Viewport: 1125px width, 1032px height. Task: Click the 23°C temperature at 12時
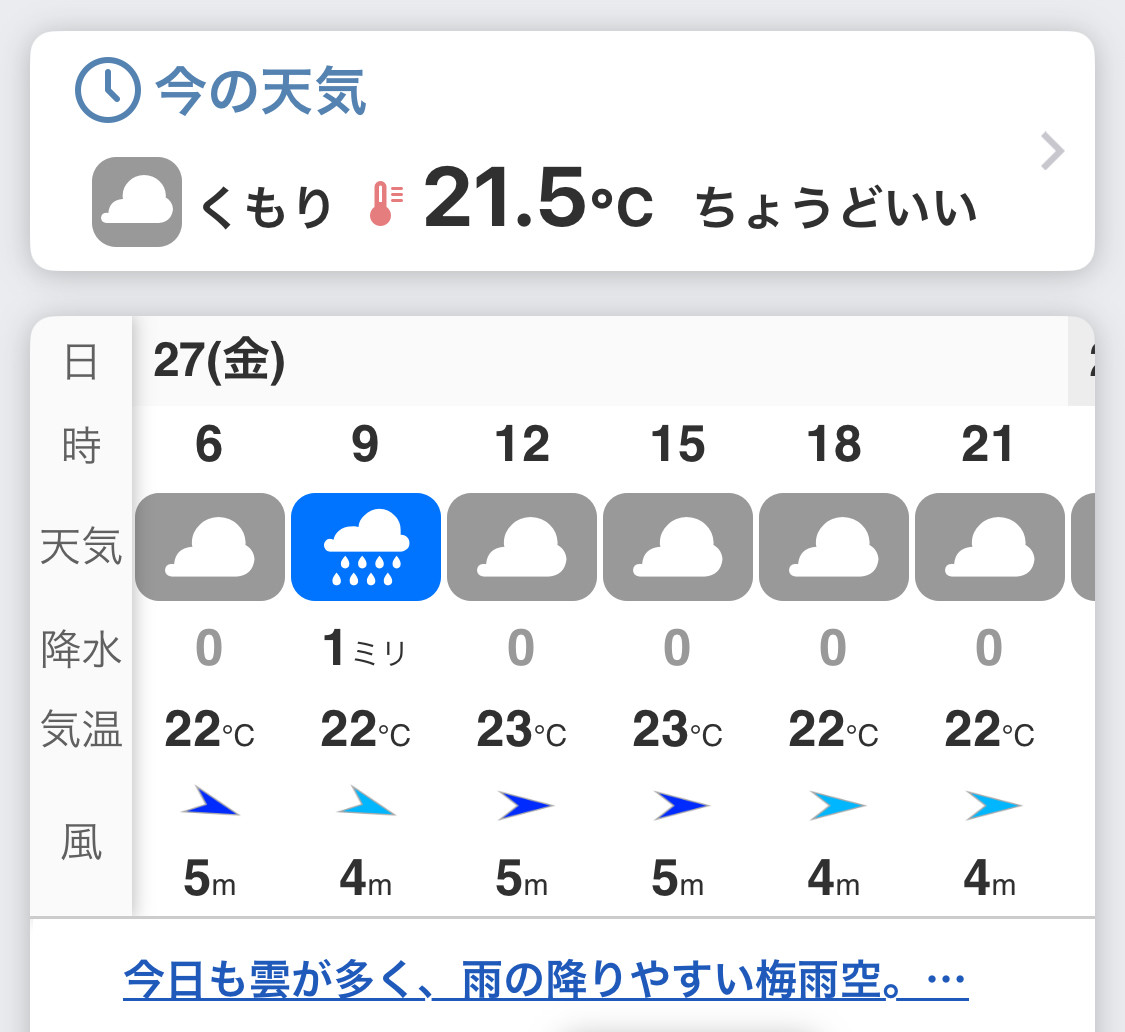[x=522, y=730]
